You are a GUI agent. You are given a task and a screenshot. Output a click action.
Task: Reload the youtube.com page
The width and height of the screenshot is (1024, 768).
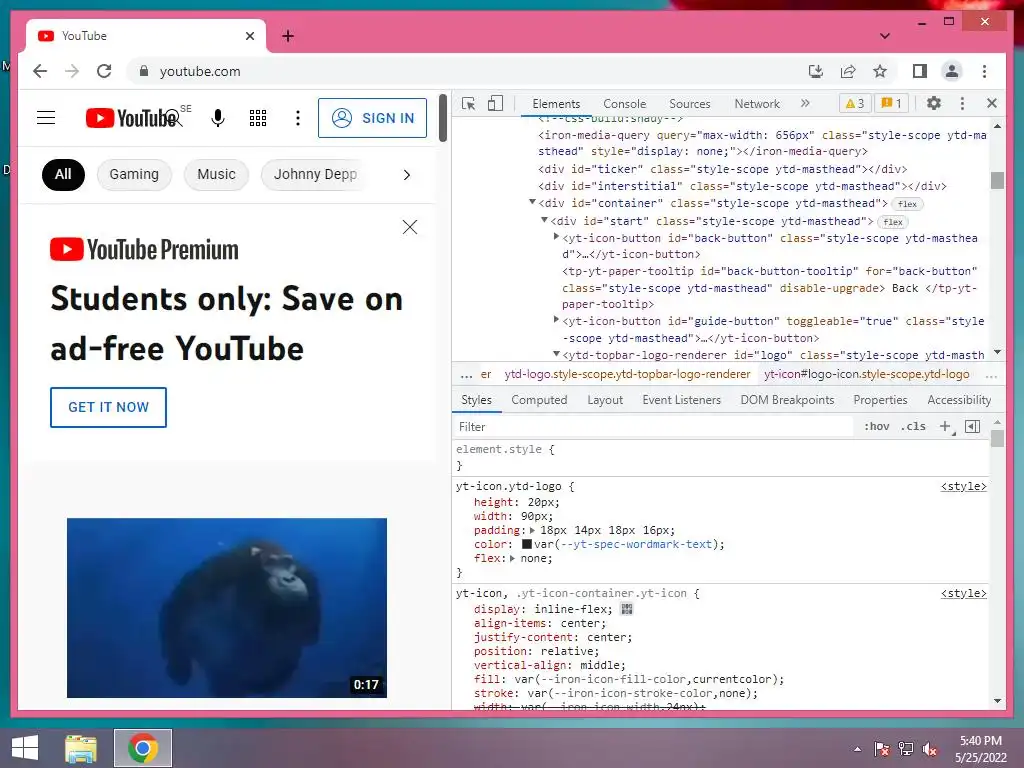pyautogui.click(x=104, y=71)
